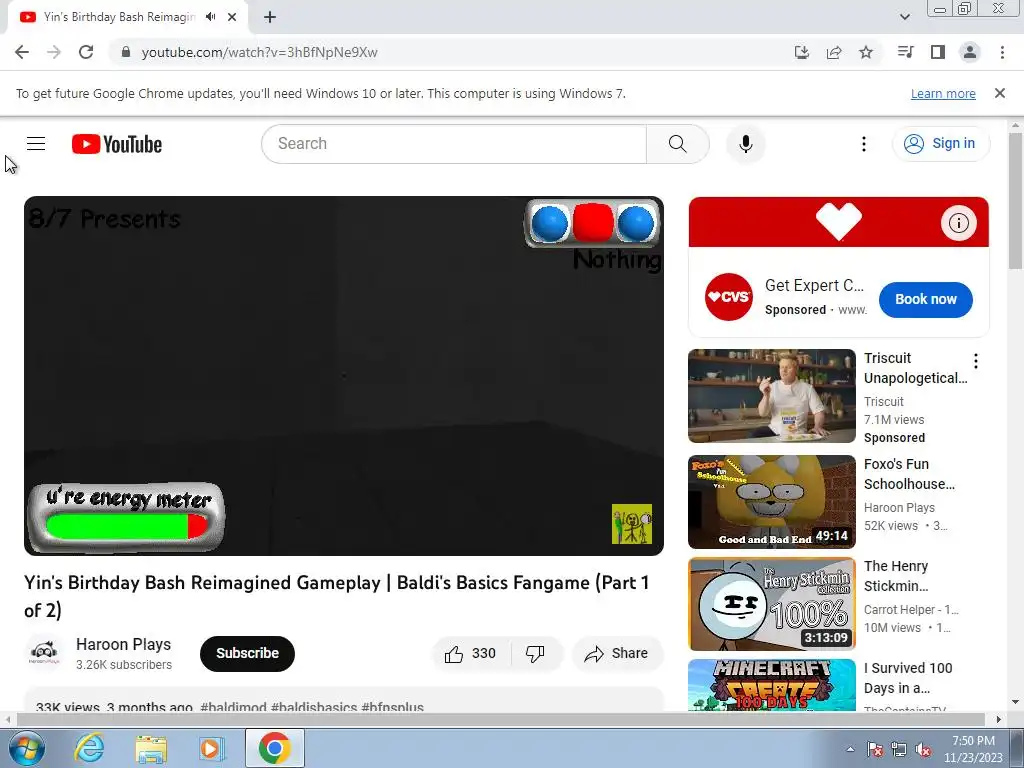Viewport: 1024px width, 768px height.
Task: Click the #baldimod hashtag
Action: point(233,707)
